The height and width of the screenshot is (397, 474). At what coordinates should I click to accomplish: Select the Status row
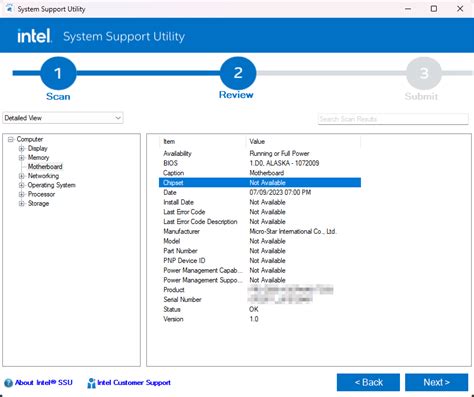[260, 309]
